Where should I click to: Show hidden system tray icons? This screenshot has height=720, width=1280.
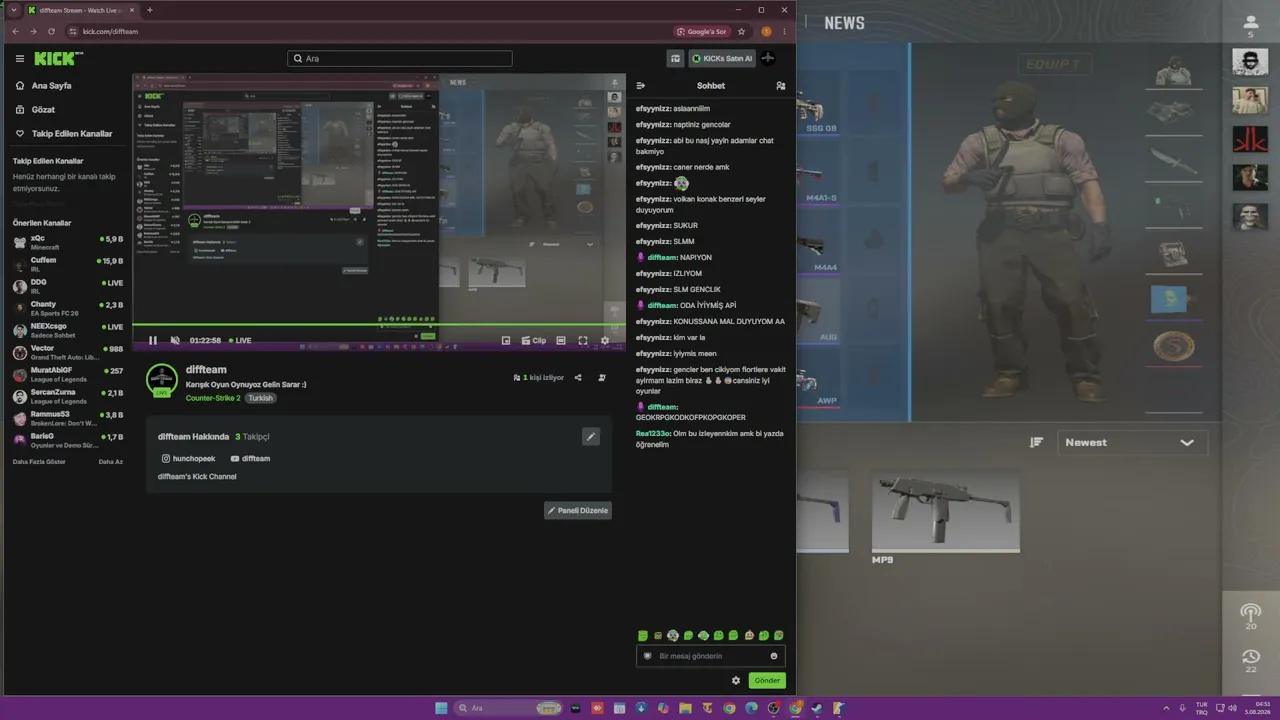(x=1166, y=708)
